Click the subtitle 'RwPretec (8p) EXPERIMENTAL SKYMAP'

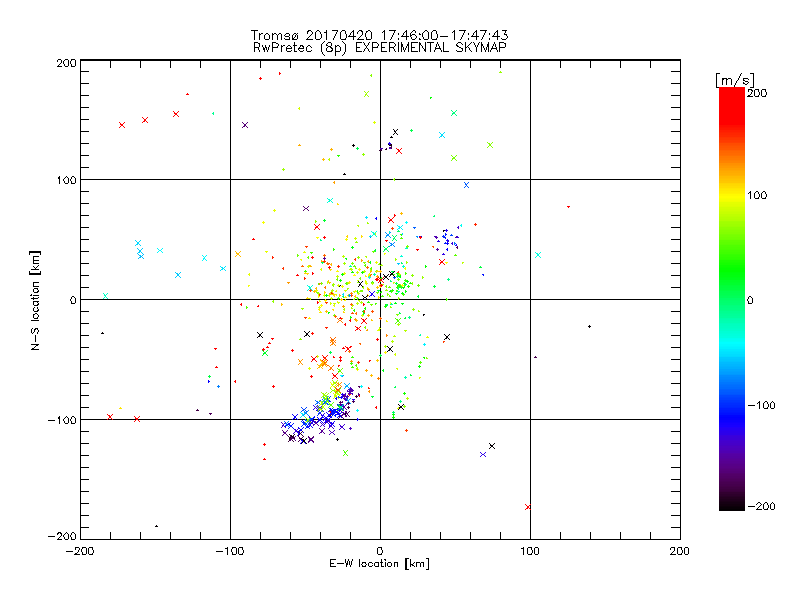point(380,48)
